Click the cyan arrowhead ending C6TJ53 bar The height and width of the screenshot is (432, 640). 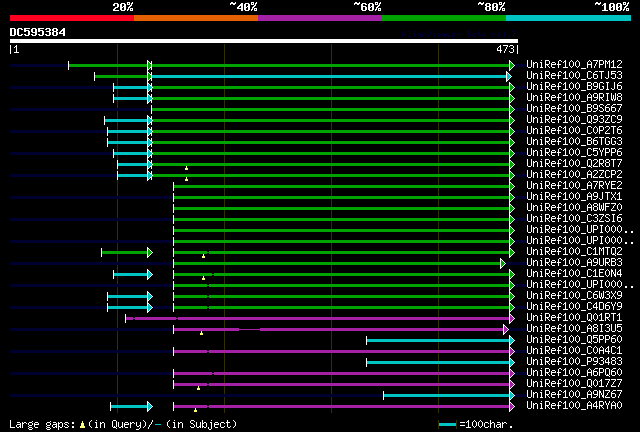509,76
